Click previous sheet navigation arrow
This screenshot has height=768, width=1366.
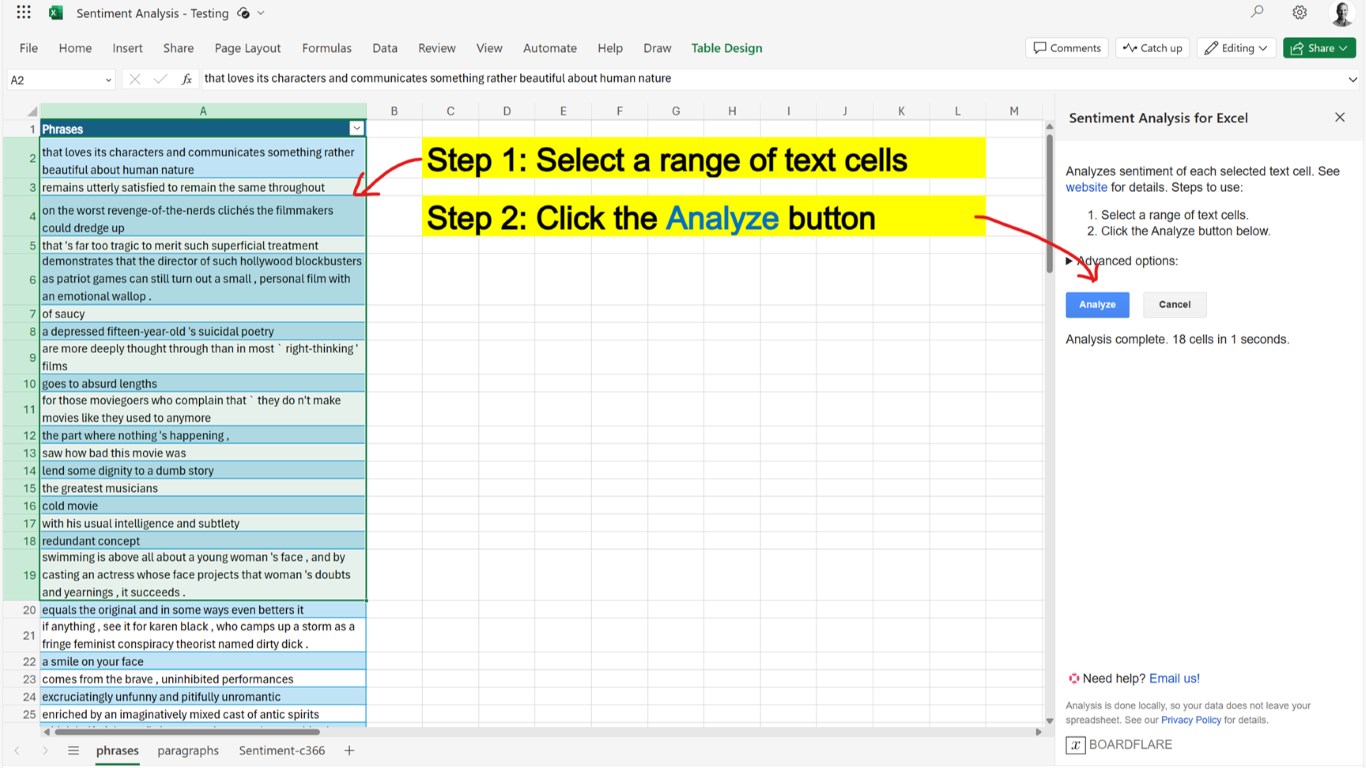click(x=17, y=751)
